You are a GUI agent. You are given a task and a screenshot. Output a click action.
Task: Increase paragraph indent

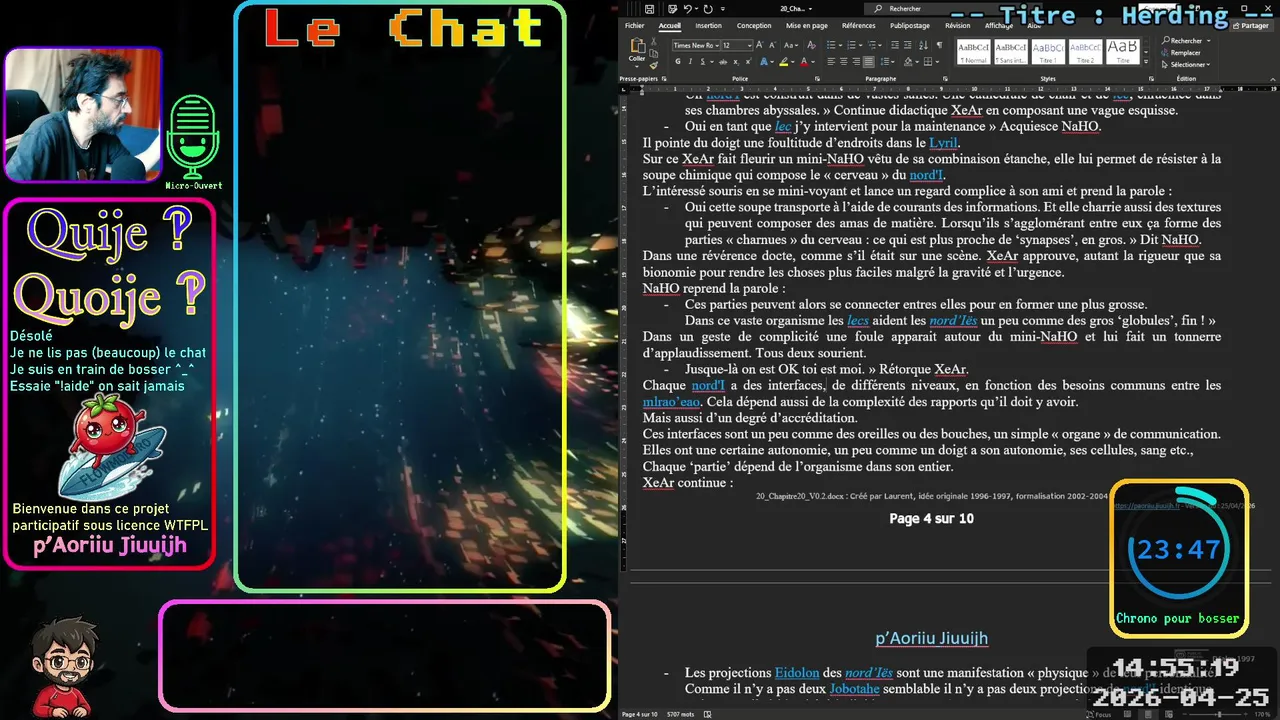tap(907, 45)
